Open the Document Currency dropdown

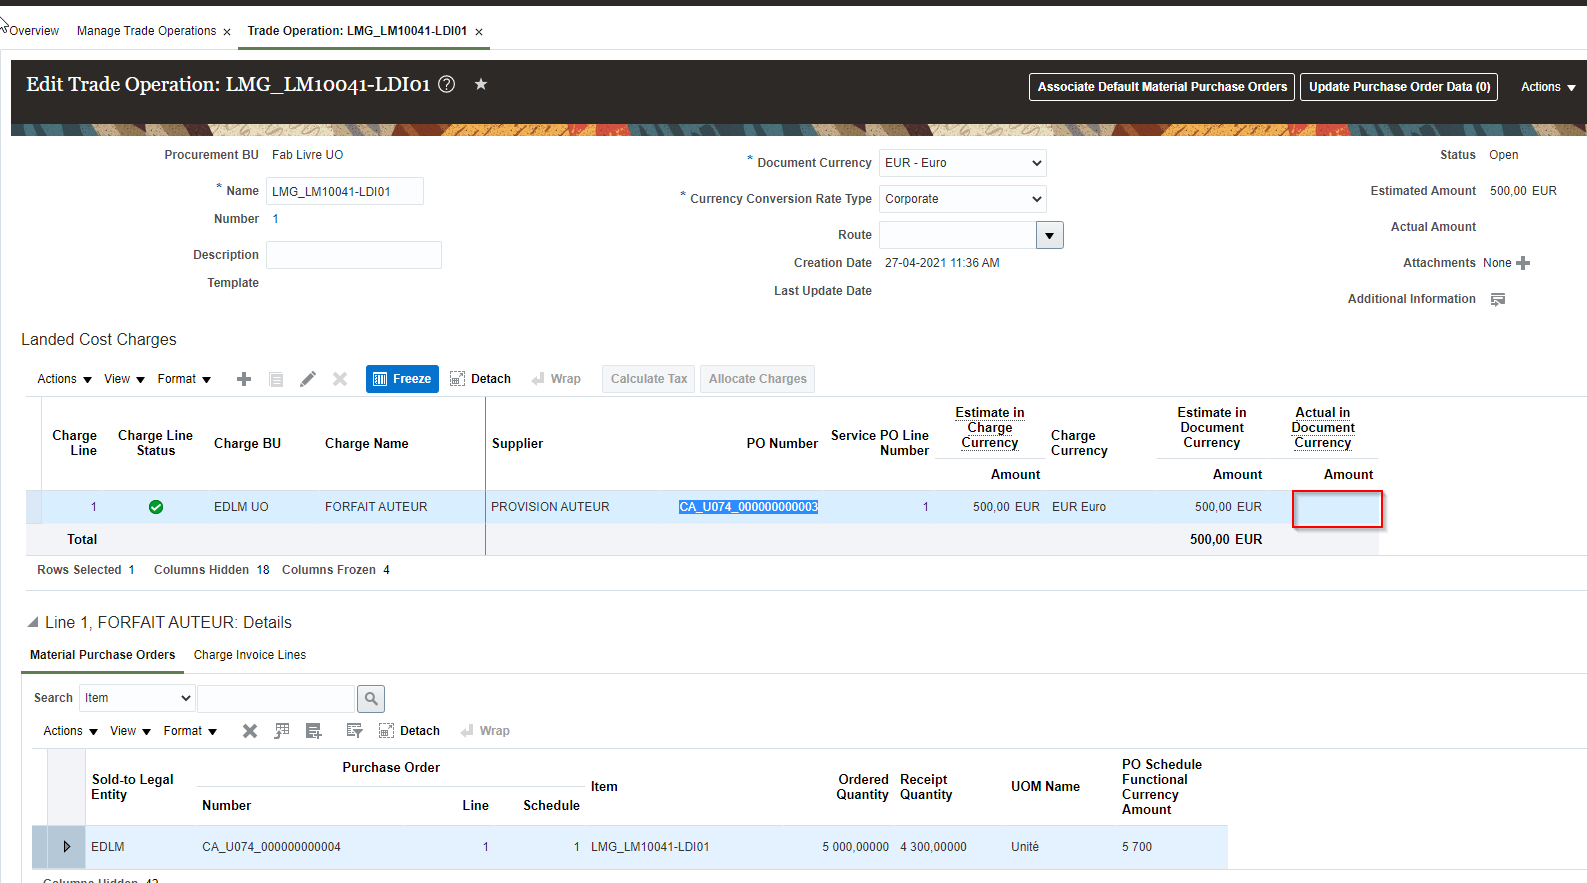point(963,163)
